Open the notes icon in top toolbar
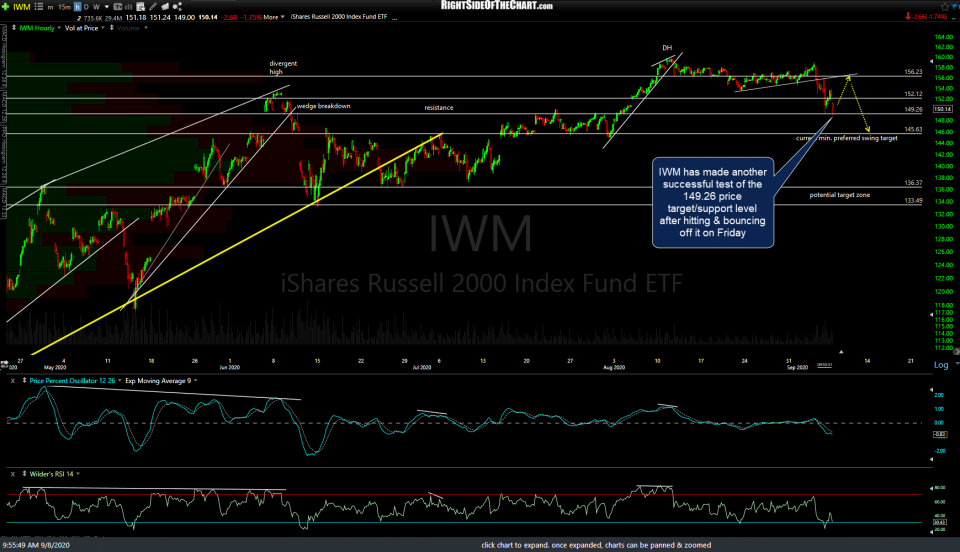Viewport: 960px width, 552px height. coord(165,7)
